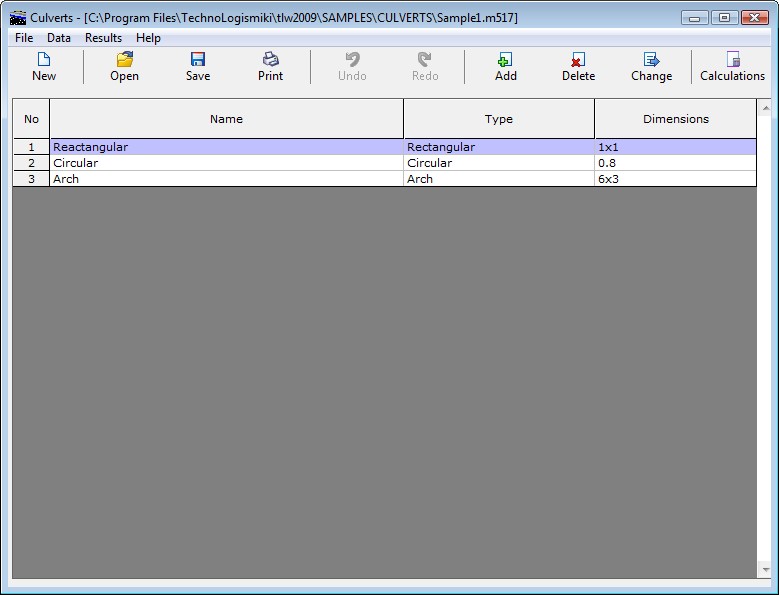
Task: Click the New document icon
Action: [x=44, y=66]
